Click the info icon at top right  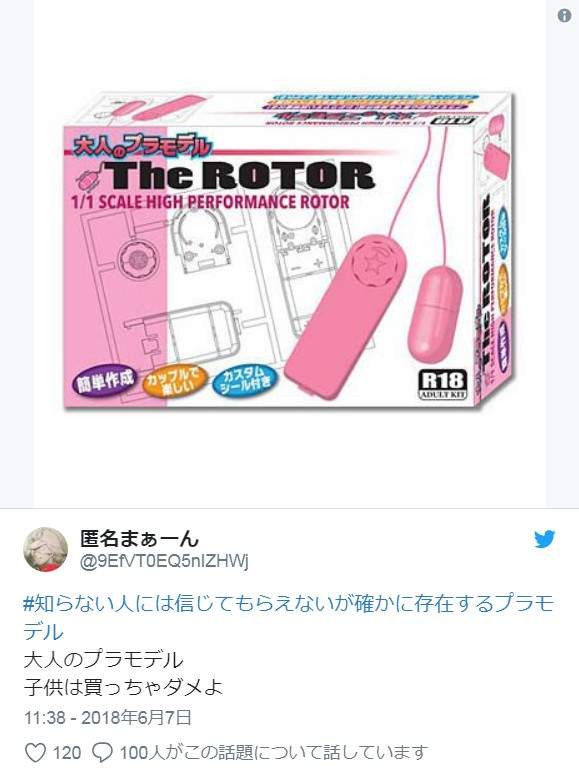click(x=564, y=15)
